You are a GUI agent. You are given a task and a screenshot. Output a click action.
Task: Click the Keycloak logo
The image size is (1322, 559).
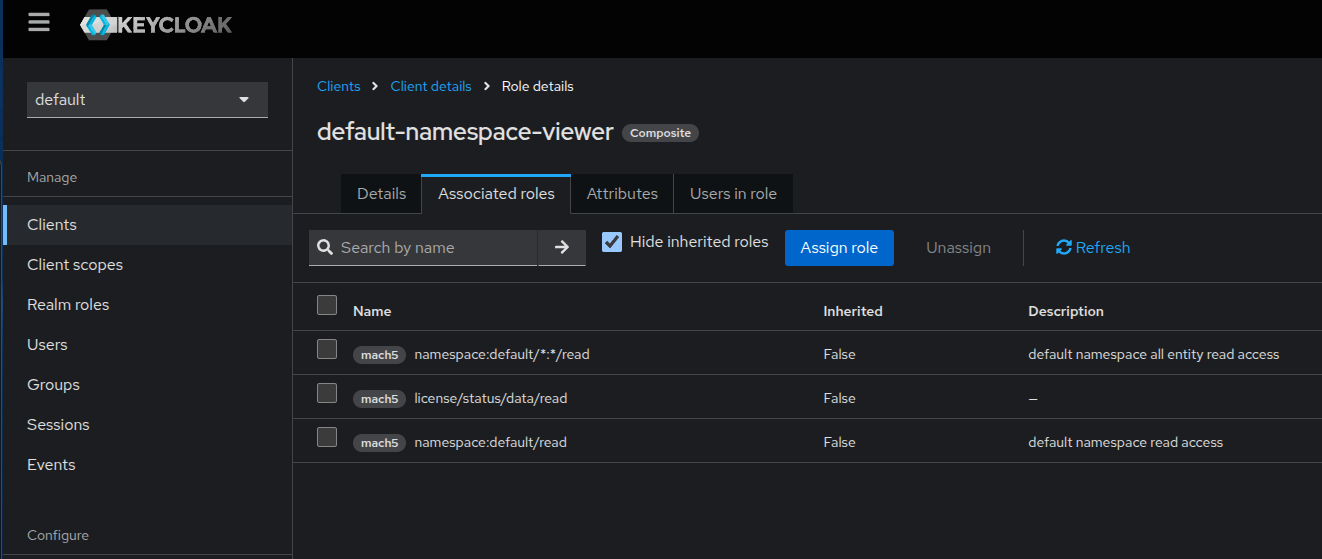[156, 25]
